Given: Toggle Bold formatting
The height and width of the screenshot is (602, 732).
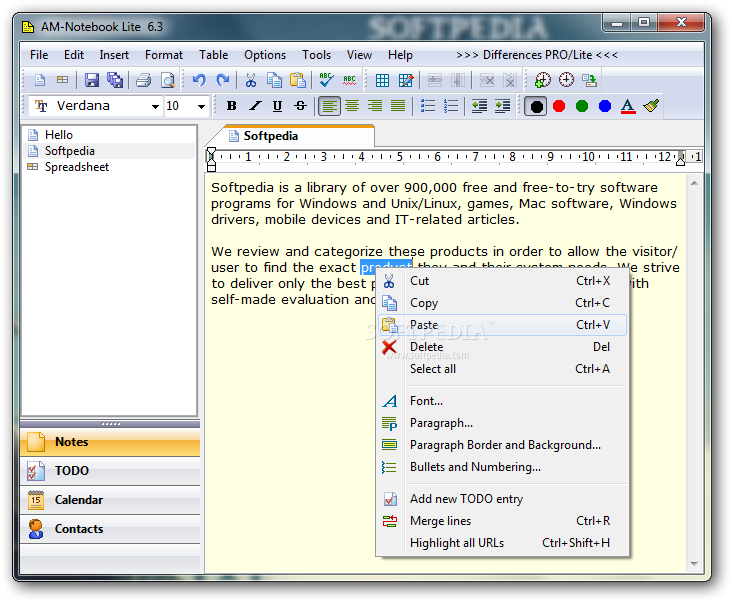Looking at the screenshot, I should point(231,106).
